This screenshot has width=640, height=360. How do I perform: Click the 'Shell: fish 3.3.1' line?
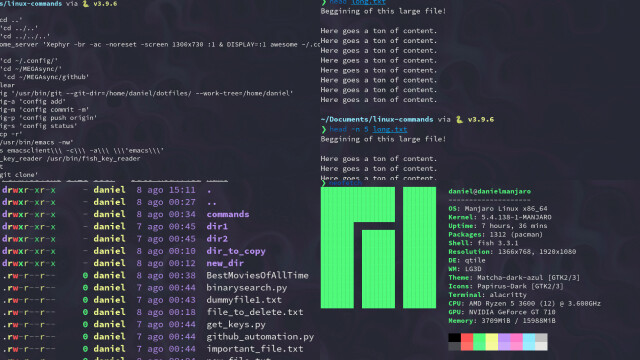pyautogui.click(x=483, y=243)
